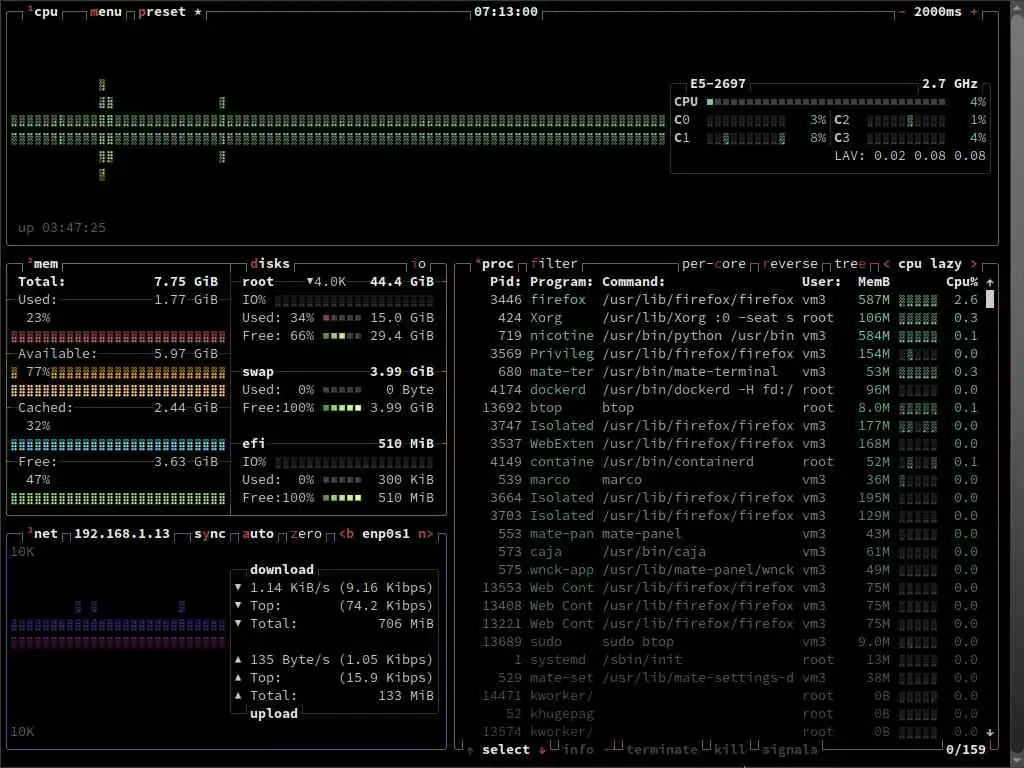1024x768 pixels.
Task: Open the process filter field
Action: coord(554,264)
